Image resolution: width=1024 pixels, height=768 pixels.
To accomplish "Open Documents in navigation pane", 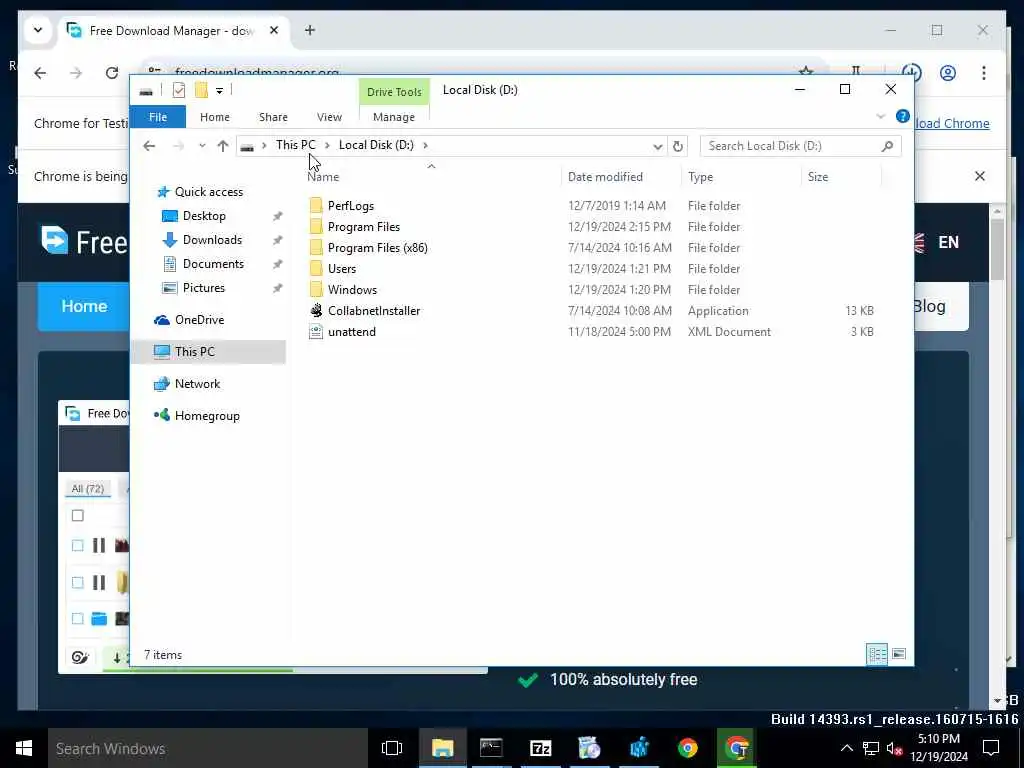I will pos(213,264).
